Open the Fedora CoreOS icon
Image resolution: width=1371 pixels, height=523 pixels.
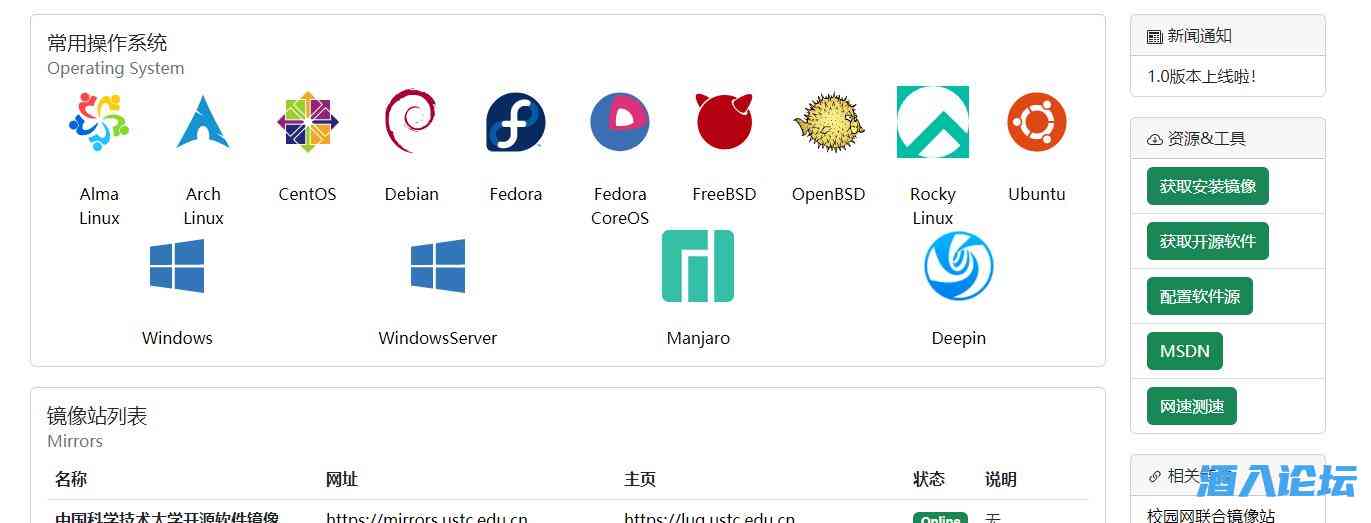[x=620, y=122]
